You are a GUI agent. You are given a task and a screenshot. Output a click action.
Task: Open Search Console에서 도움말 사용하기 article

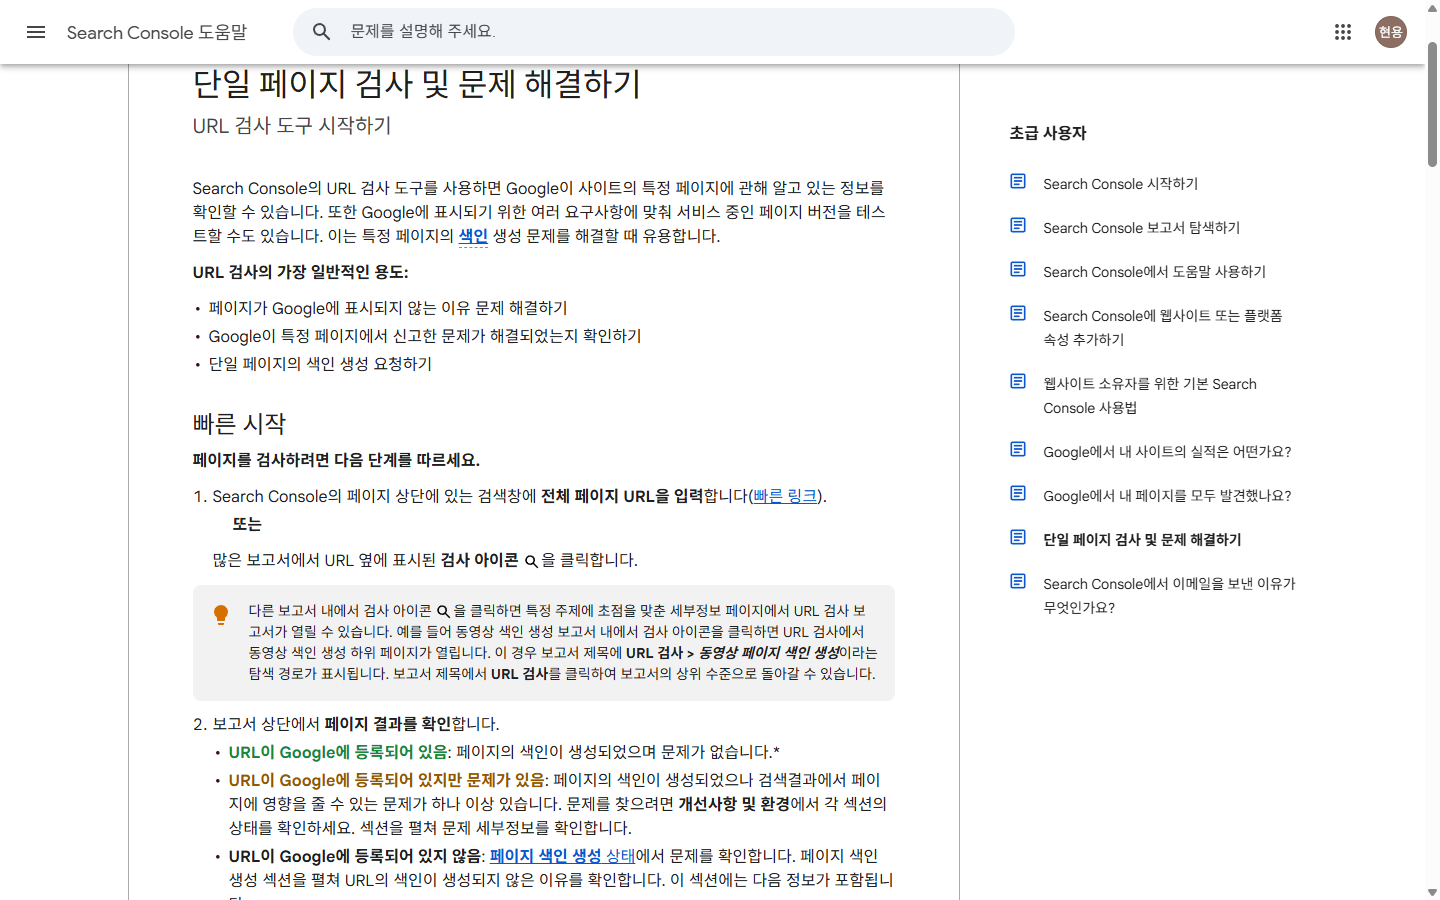click(x=1154, y=272)
